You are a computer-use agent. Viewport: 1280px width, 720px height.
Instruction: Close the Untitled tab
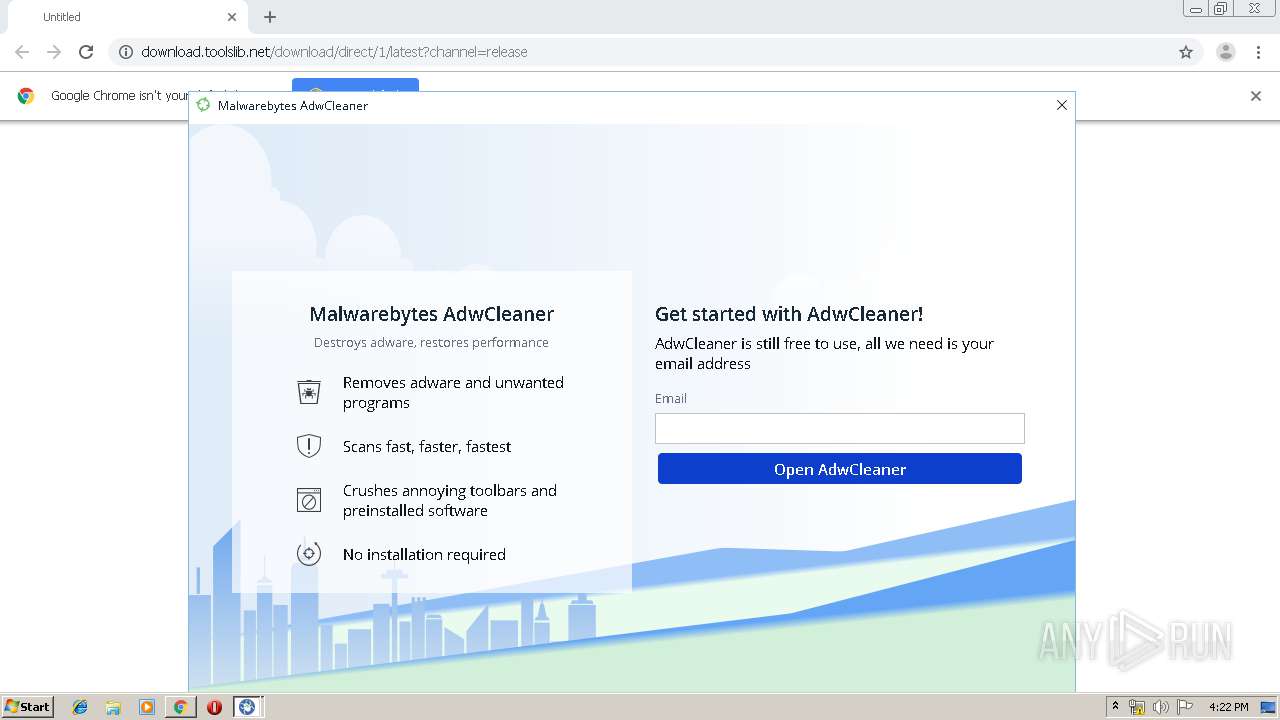232,17
